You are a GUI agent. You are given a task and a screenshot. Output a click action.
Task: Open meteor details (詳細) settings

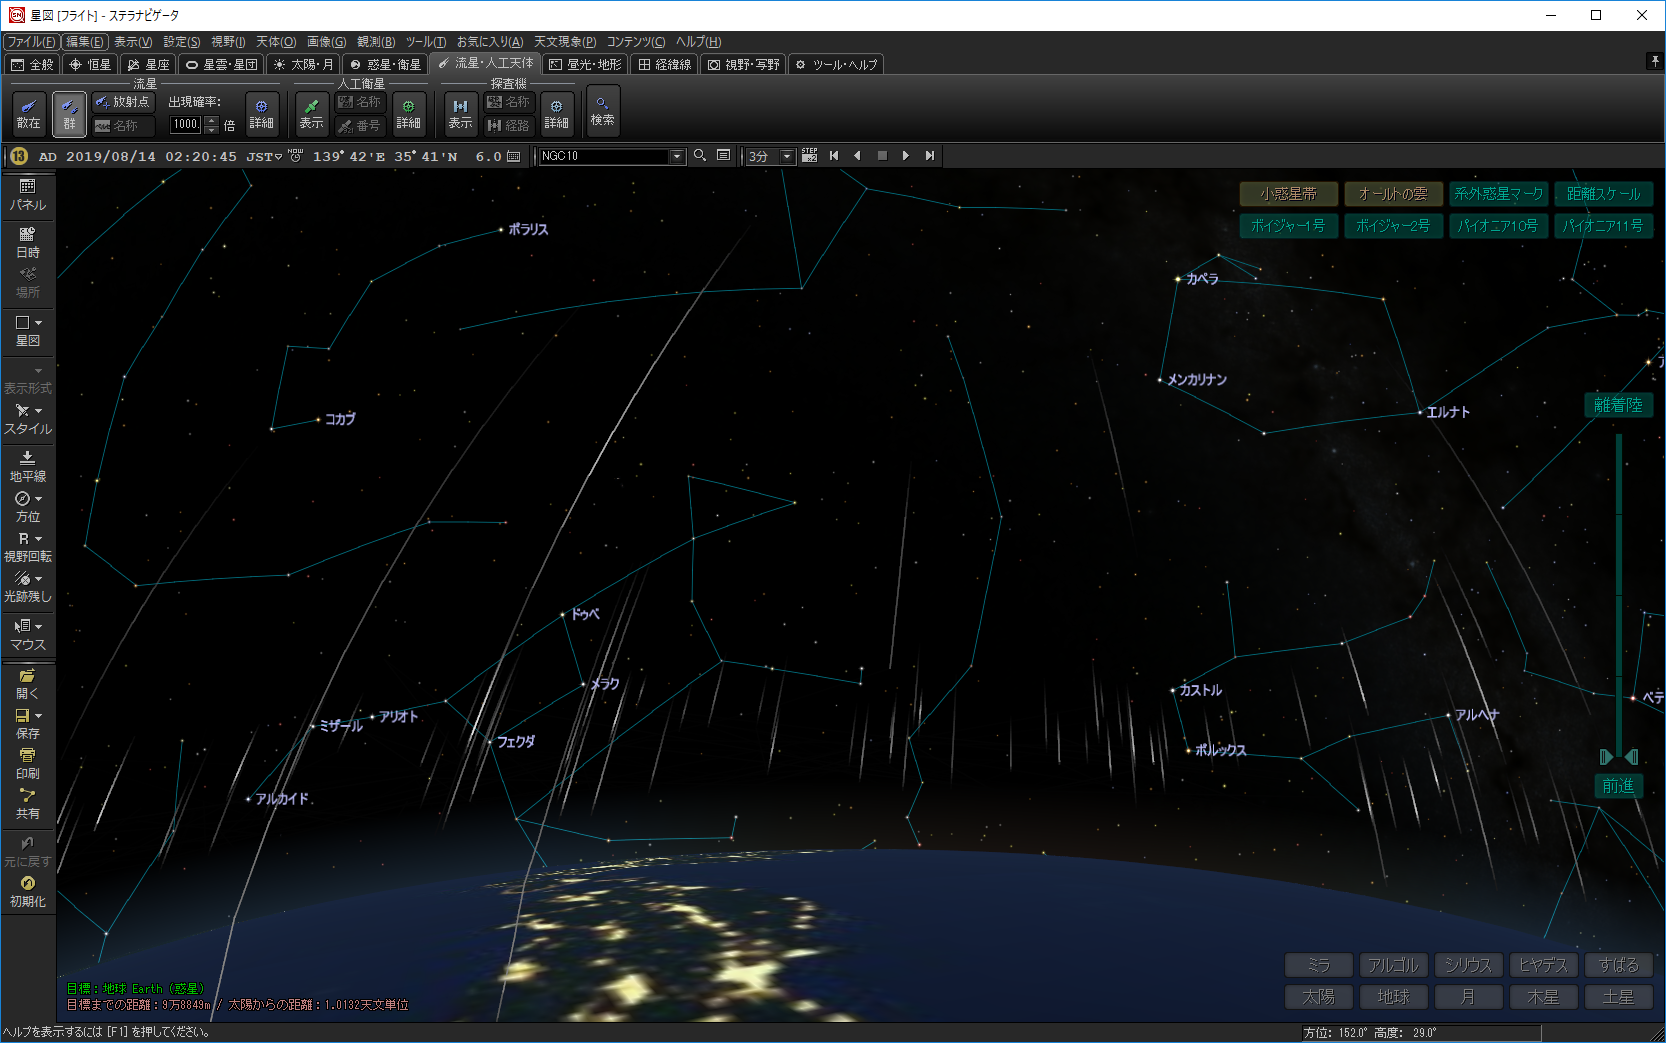(262, 113)
